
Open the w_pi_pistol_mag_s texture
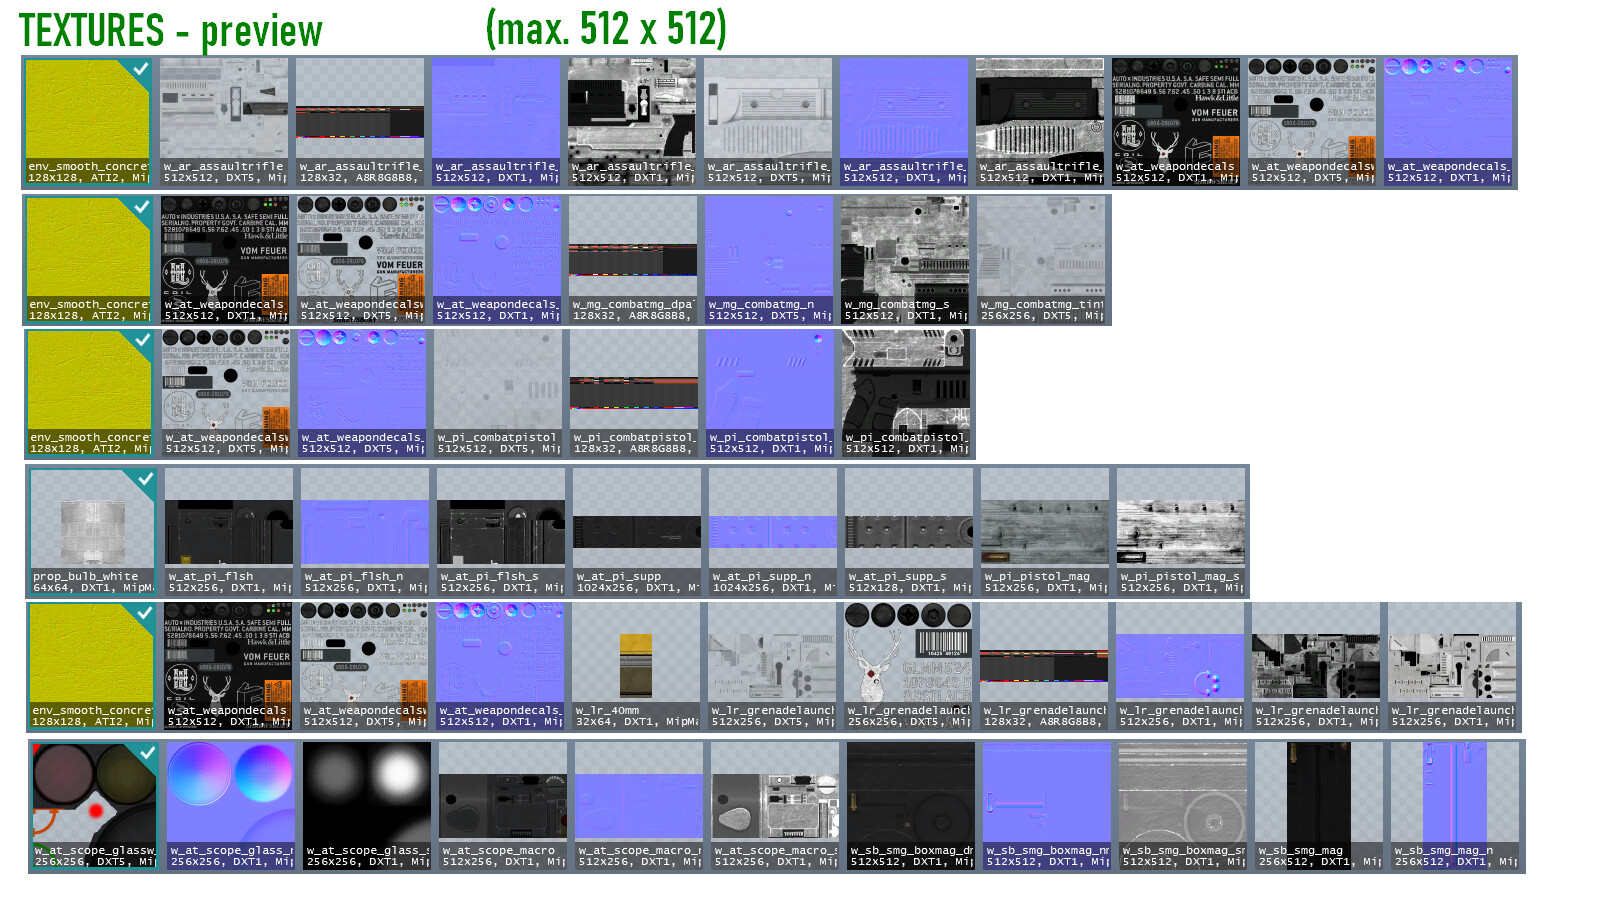click(x=1181, y=532)
